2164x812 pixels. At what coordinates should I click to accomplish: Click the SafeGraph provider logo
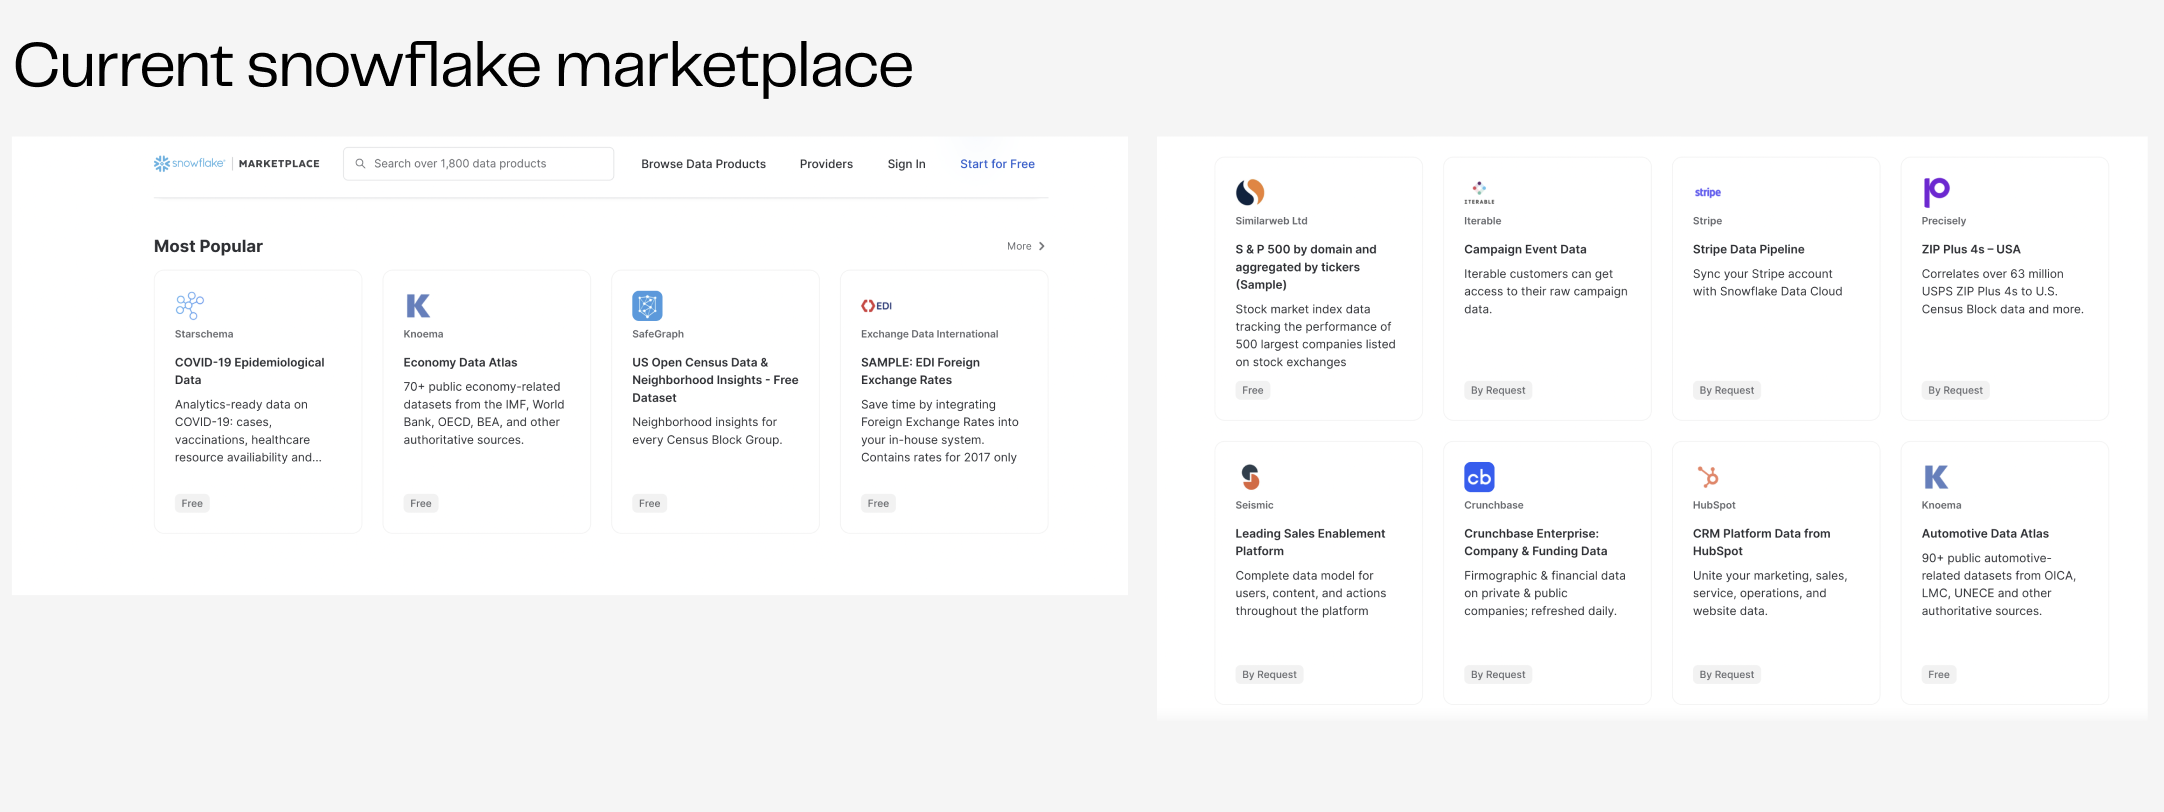[x=647, y=305]
